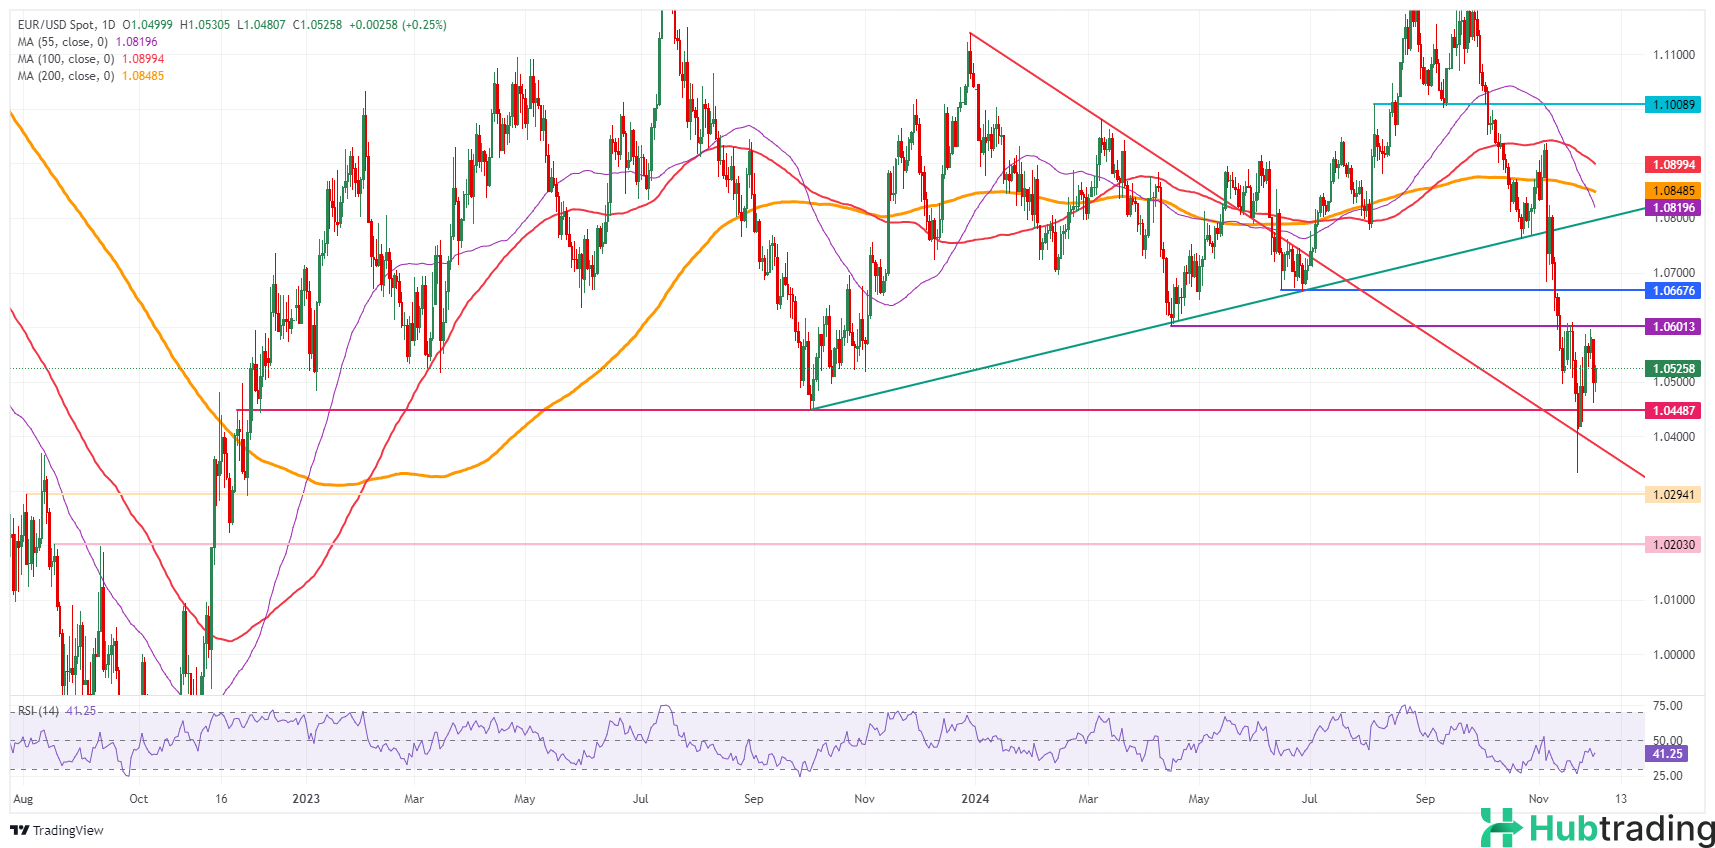The height and width of the screenshot is (848, 1715).
Task: Select the EUR/USD Spot symbol title
Action: point(66,25)
